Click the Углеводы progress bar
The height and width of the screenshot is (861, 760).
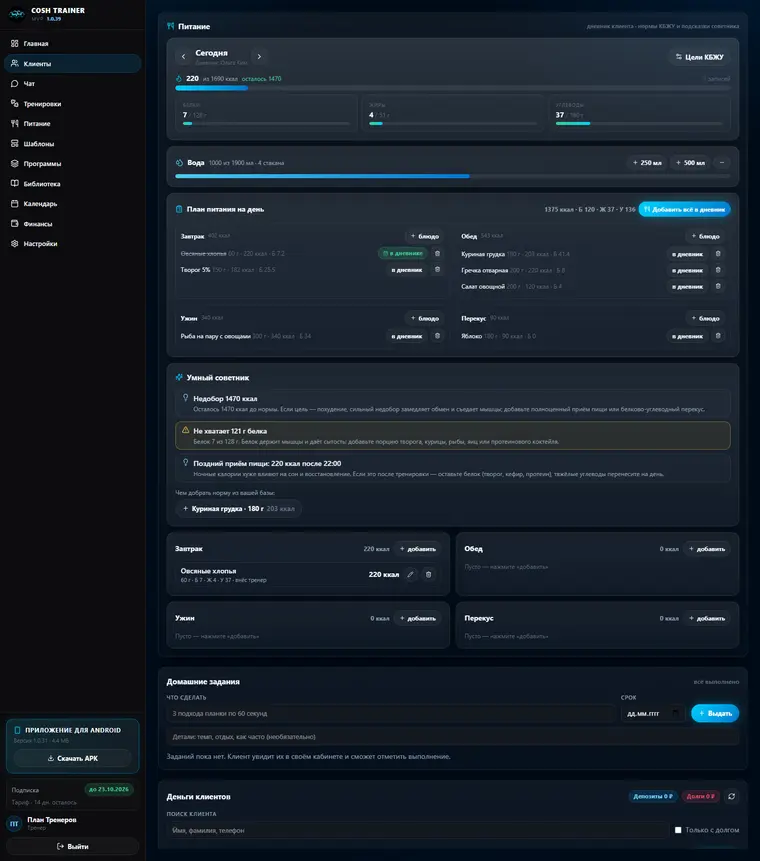[x=639, y=124]
